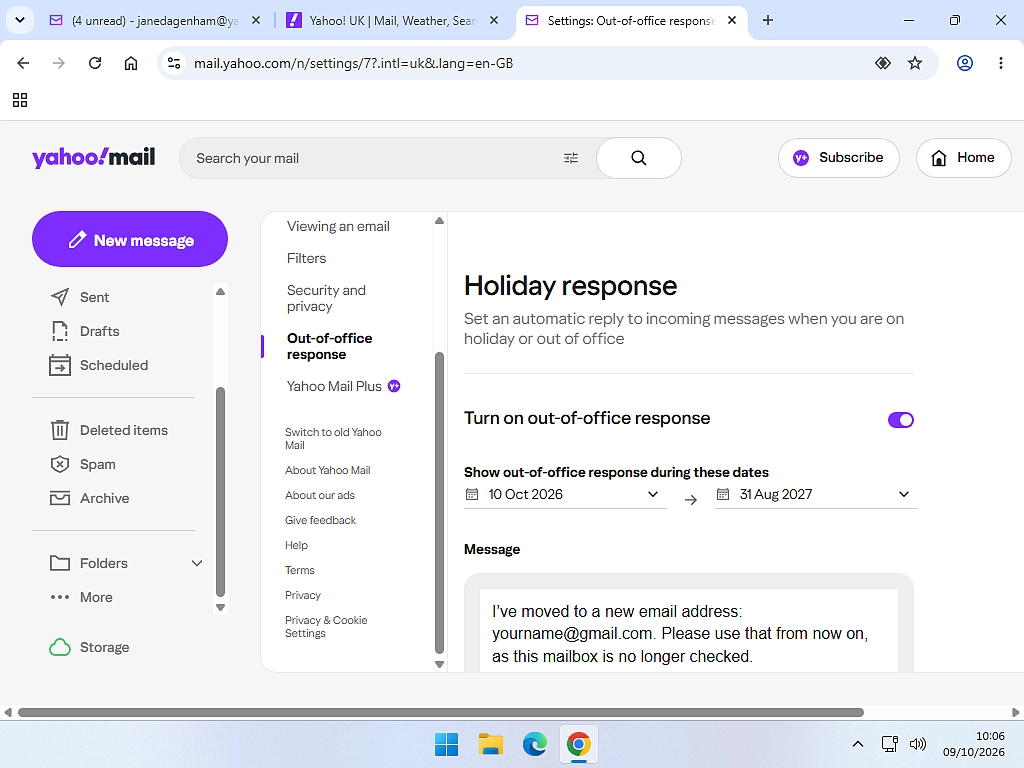1024x768 pixels.
Task: Open start date dropdown 10 Oct 2026
Action: tap(565, 494)
